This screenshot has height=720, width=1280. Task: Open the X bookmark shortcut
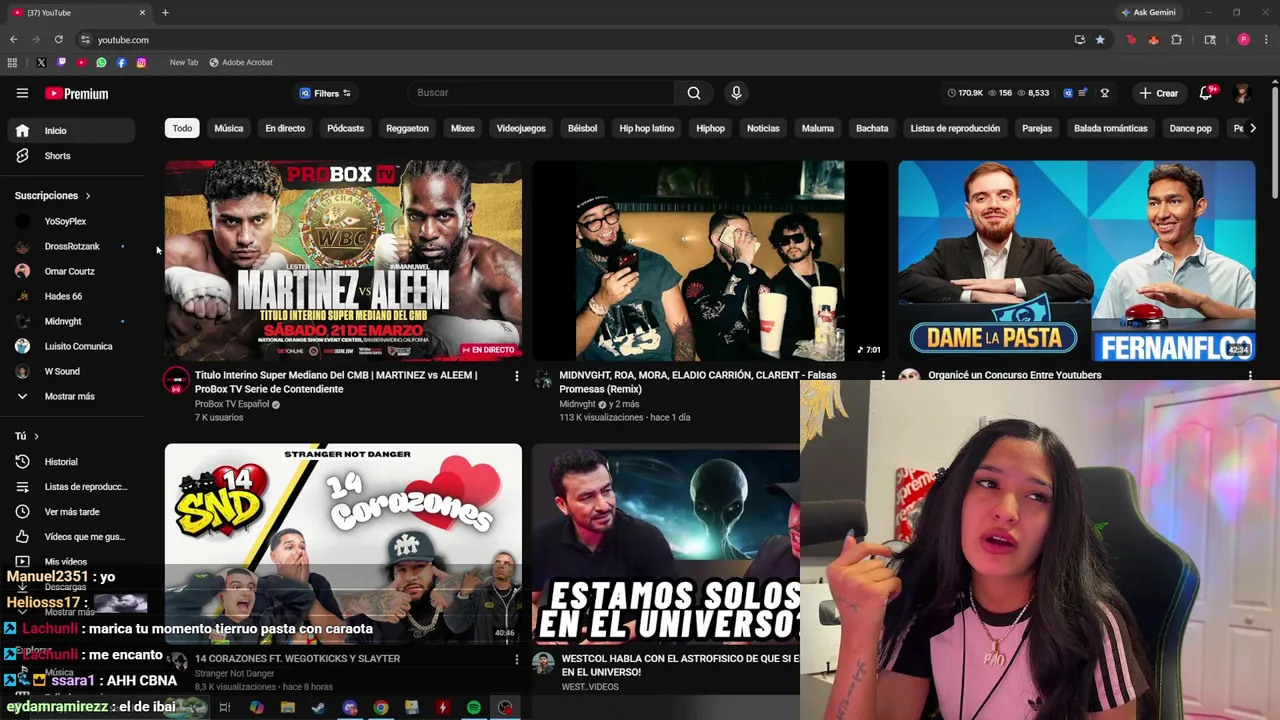click(x=41, y=62)
